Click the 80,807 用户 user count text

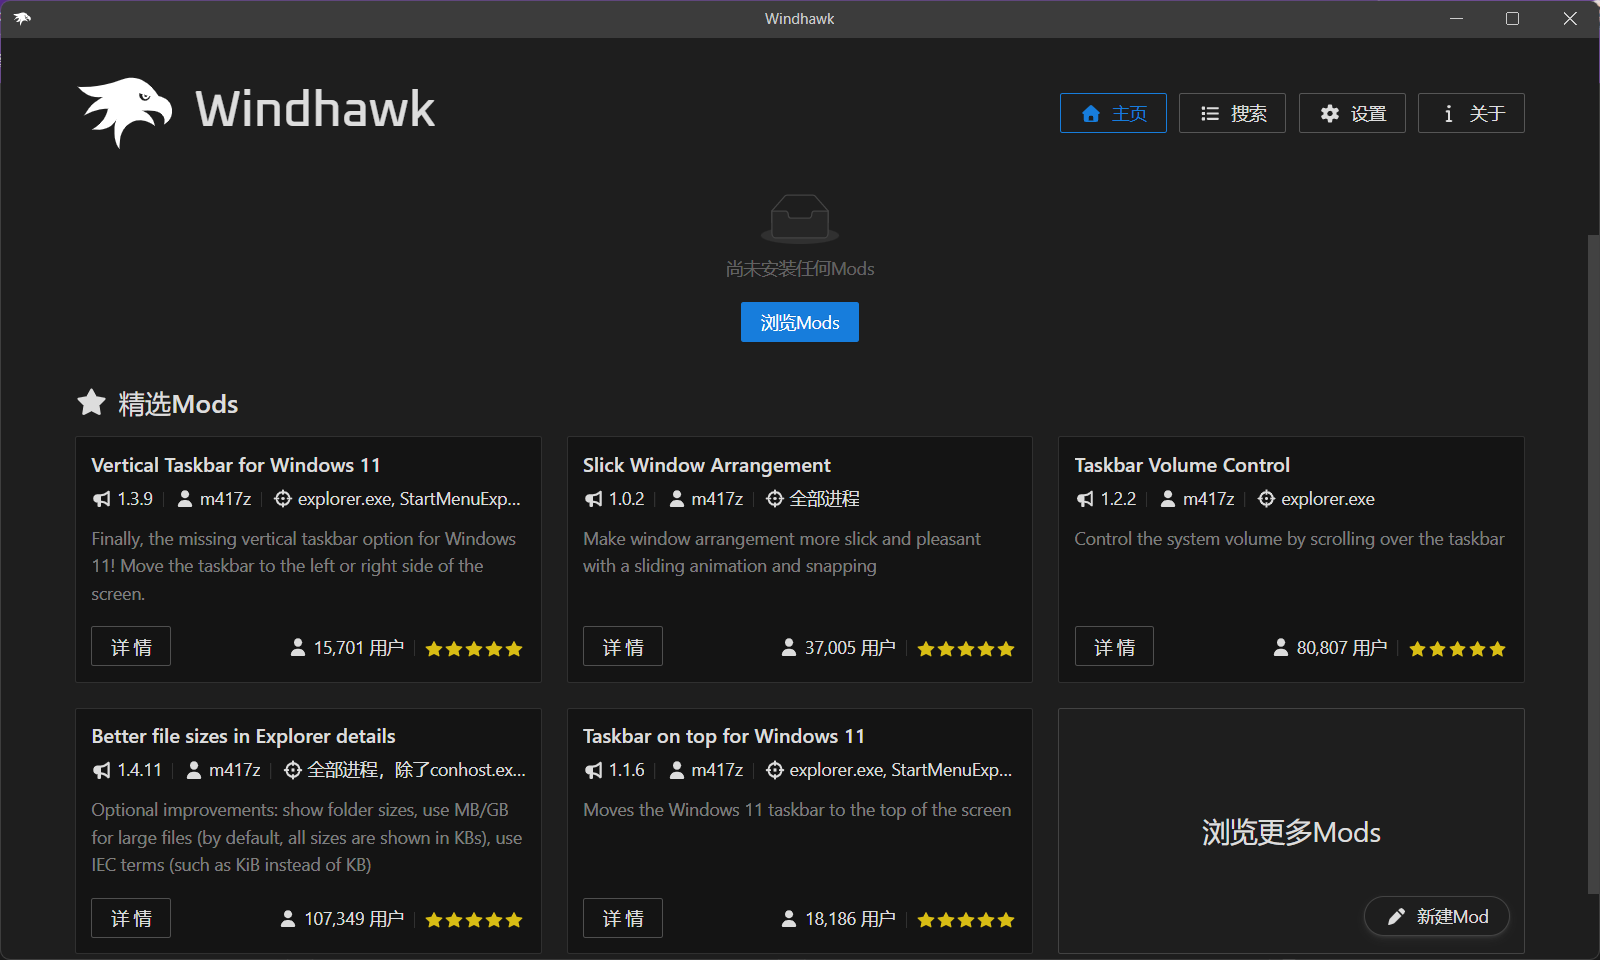coord(1342,648)
